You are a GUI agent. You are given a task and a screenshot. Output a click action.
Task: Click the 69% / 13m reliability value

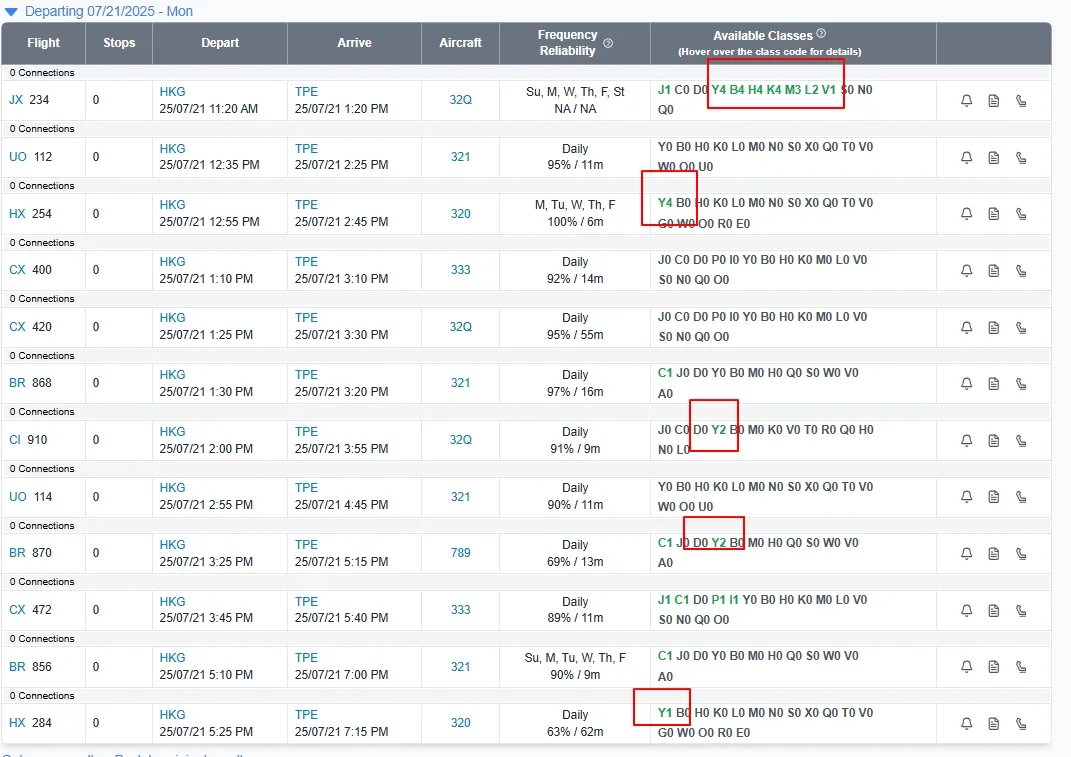[x=575, y=562]
